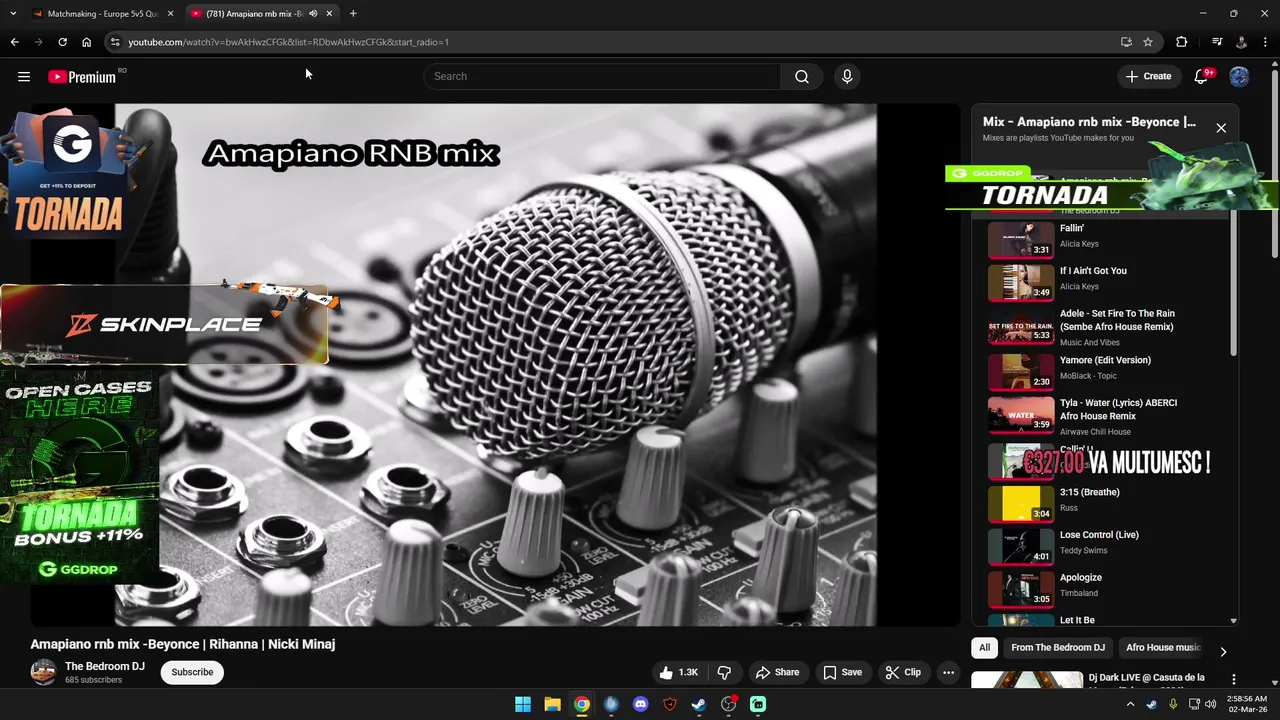The height and width of the screenshot is (720, 1280).
Task: Open the tab search dropdown arrow
Action: click(x=13, y=14)
